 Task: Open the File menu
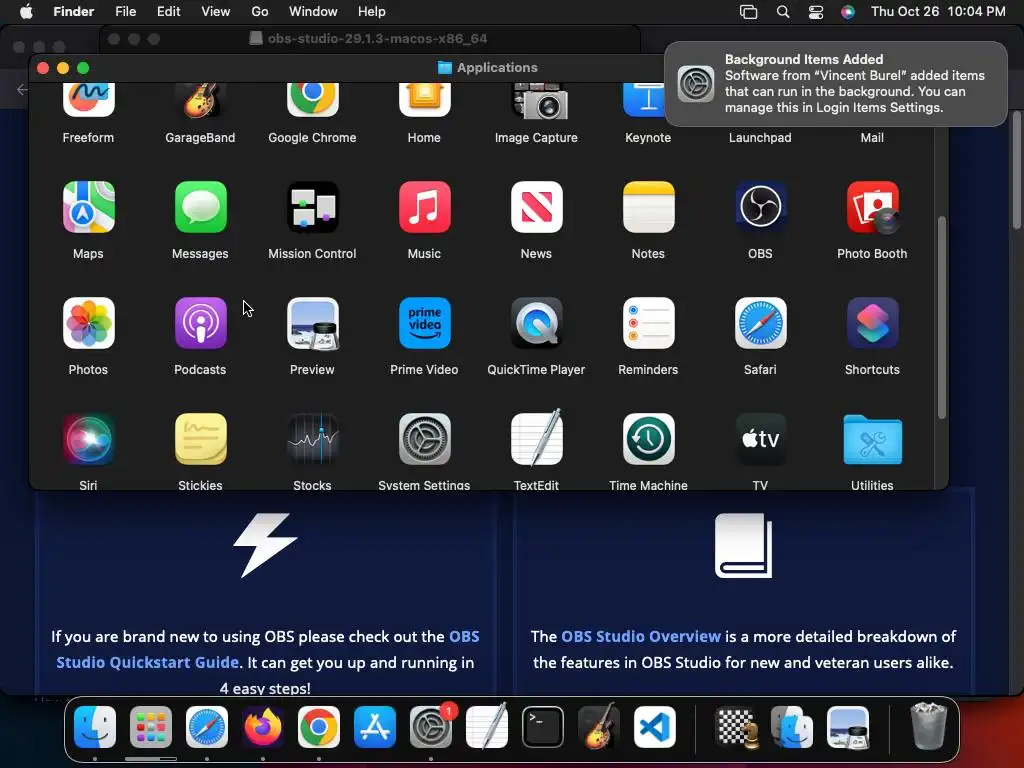coord(125,12)
